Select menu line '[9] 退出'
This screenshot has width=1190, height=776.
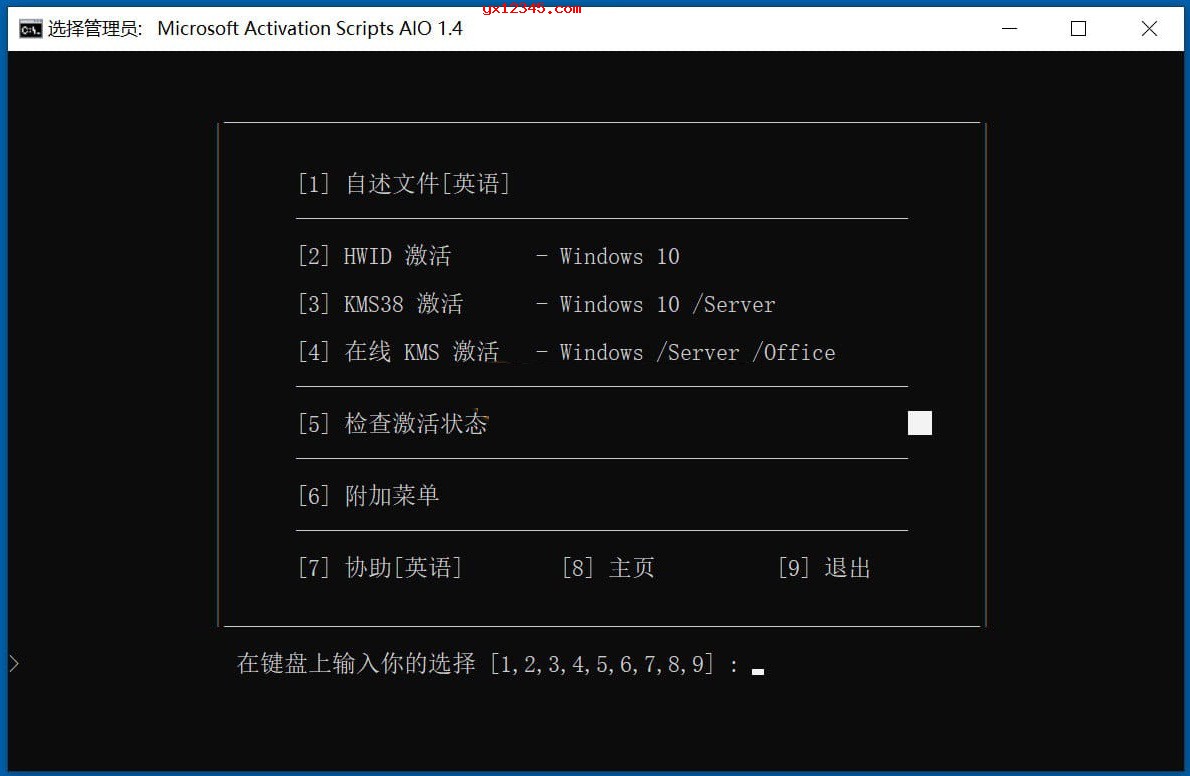pos(825,567)
